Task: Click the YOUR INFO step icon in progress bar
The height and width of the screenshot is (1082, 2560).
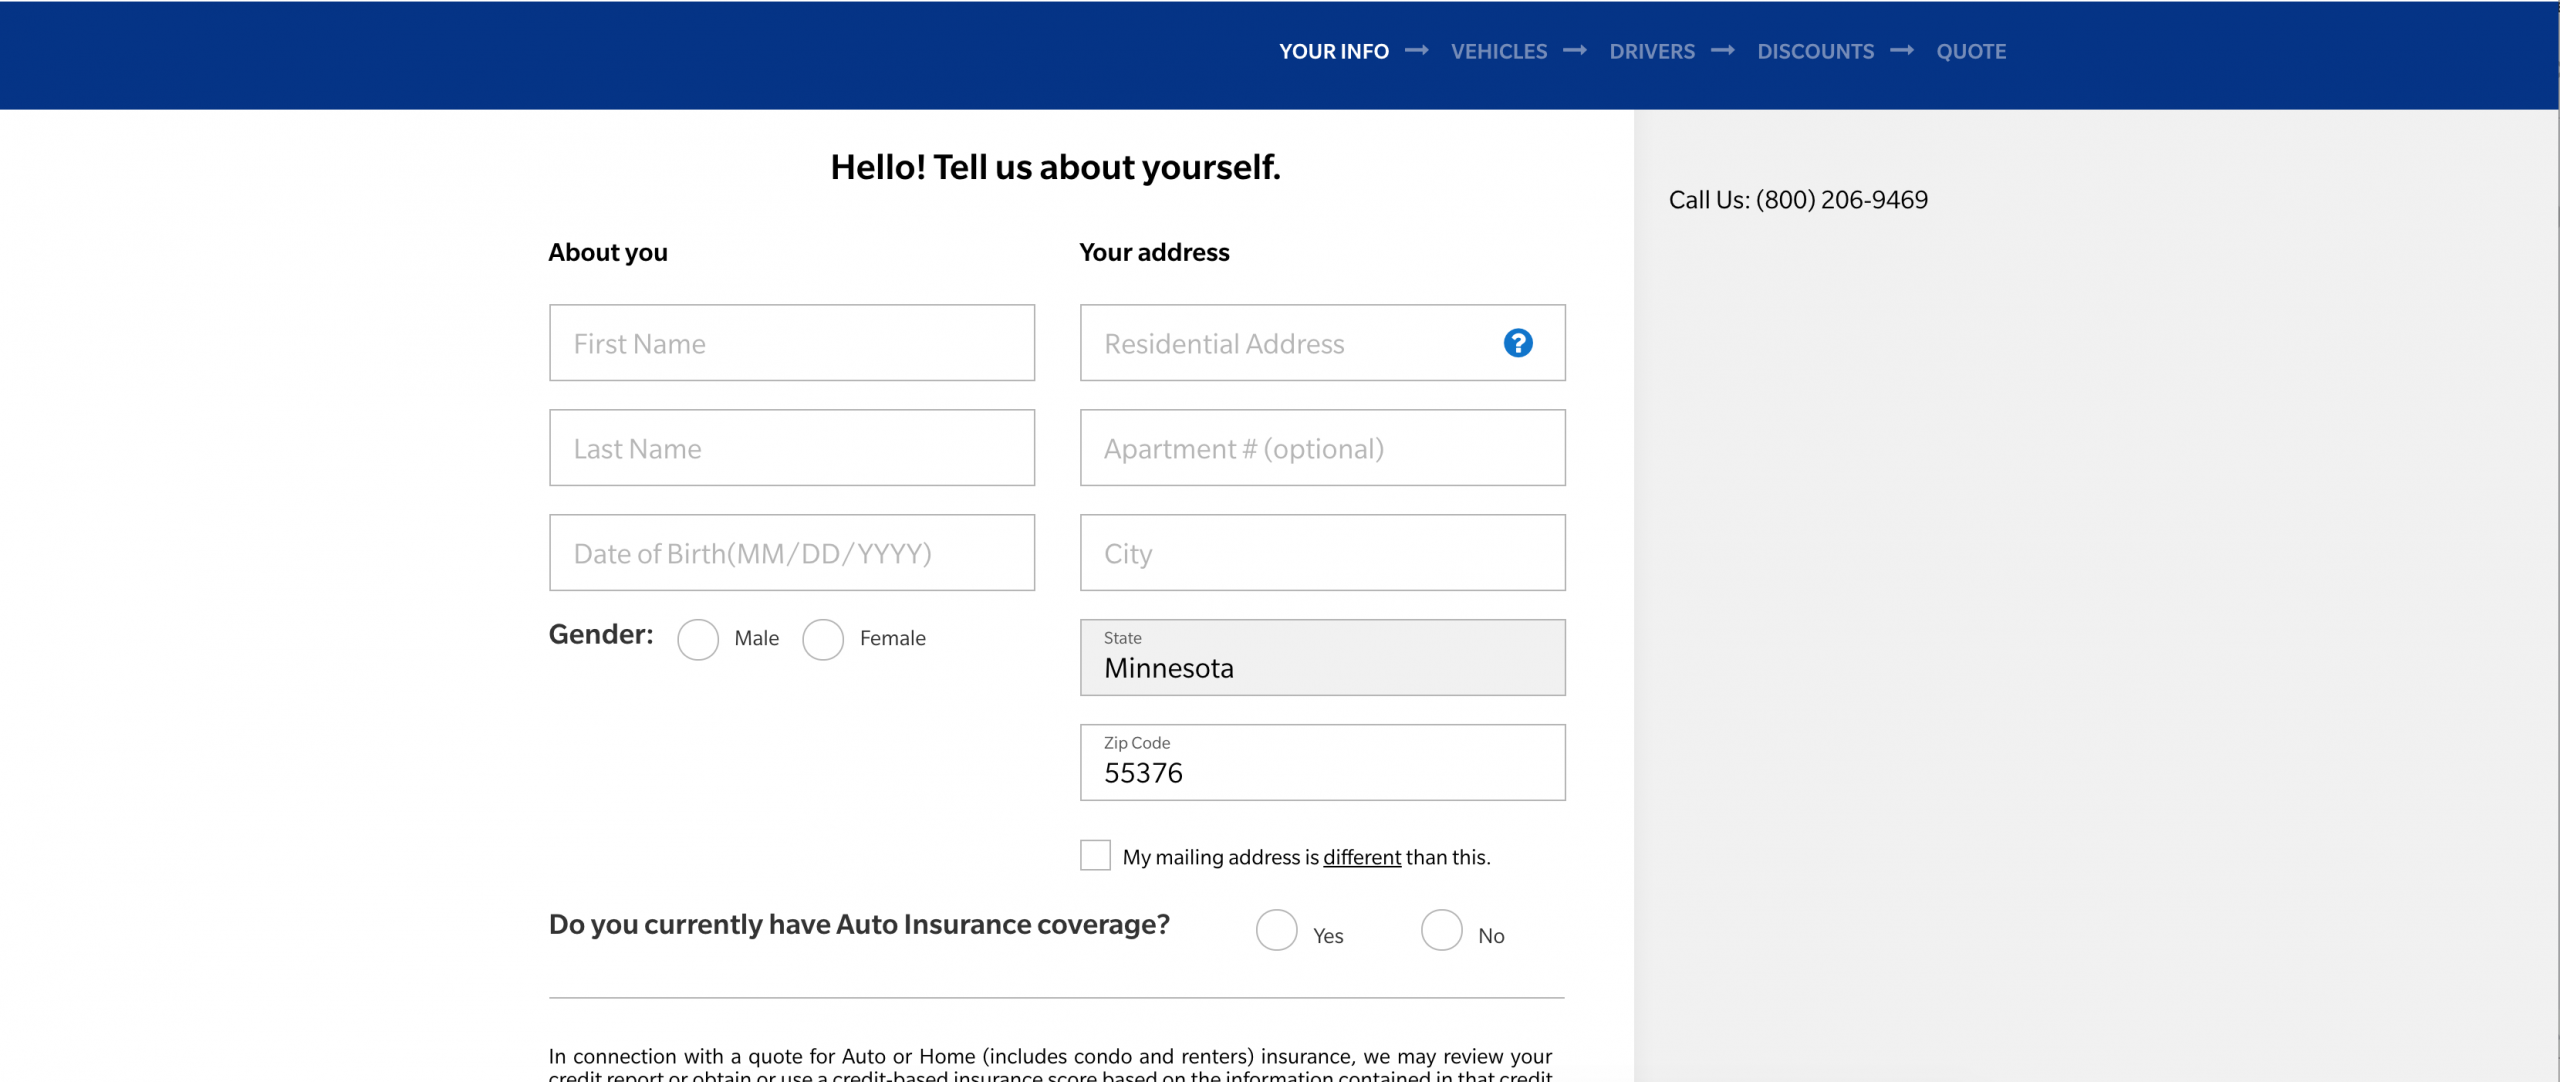Action: click(1334, 51)
